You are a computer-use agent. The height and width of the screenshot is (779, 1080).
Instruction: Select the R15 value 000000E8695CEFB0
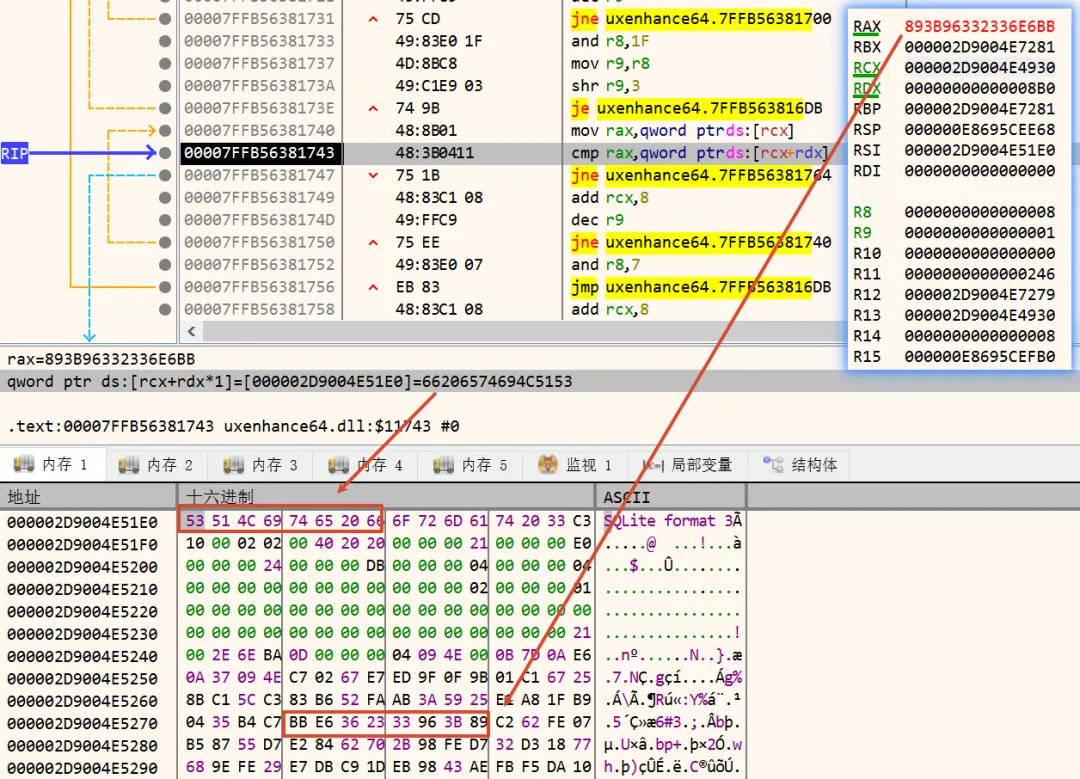coord(979,357)
